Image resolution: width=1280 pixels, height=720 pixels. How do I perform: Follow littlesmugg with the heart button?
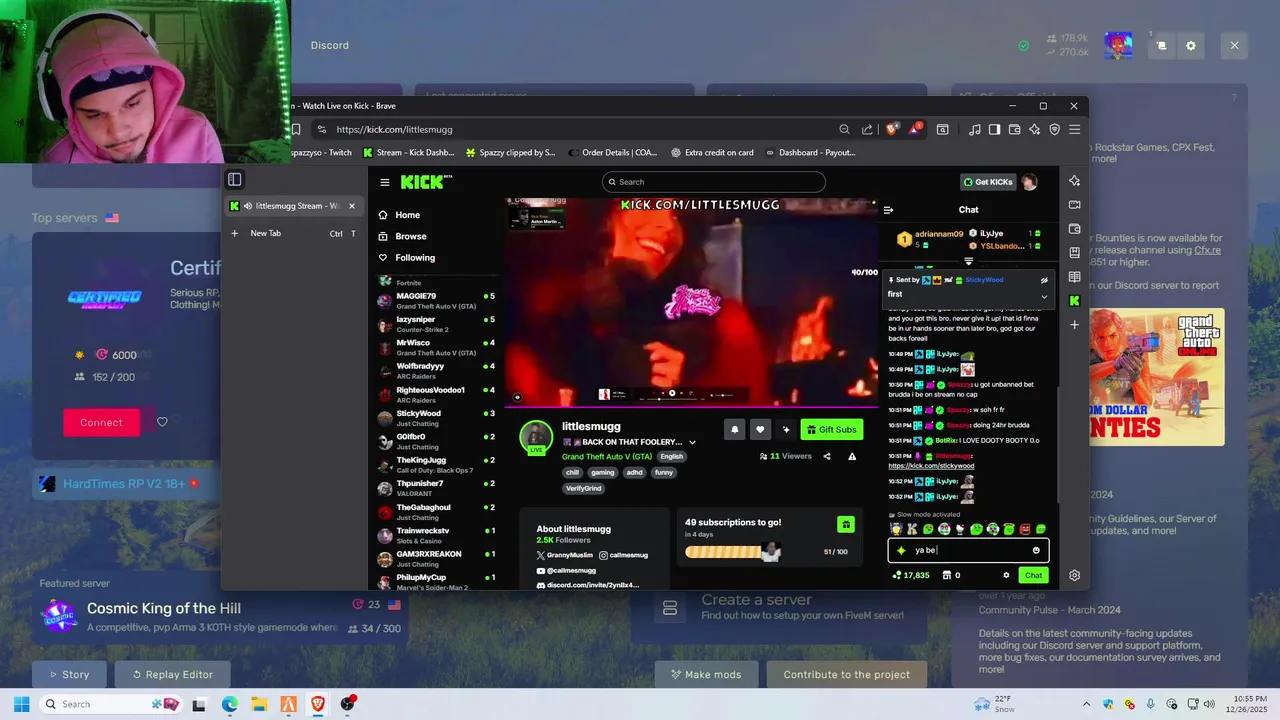pyautogui.click(x=760, y=429)
